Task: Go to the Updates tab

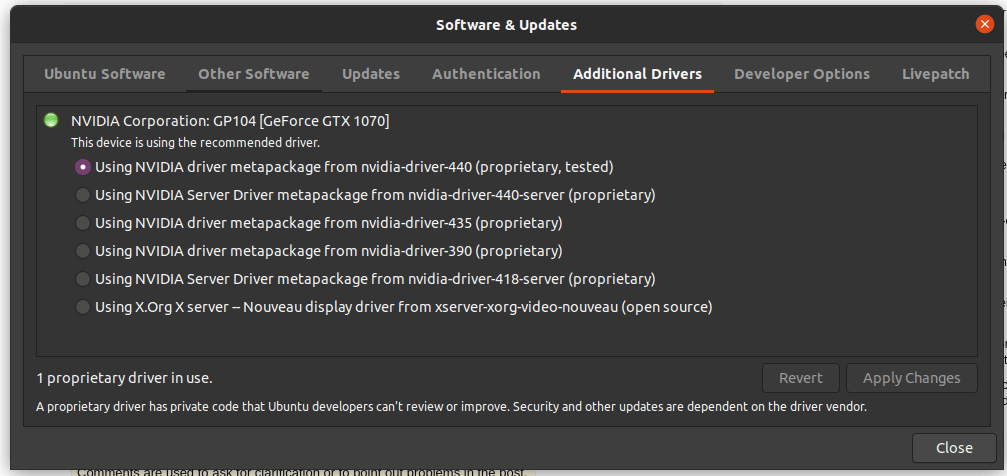Action: click(371, 74)
